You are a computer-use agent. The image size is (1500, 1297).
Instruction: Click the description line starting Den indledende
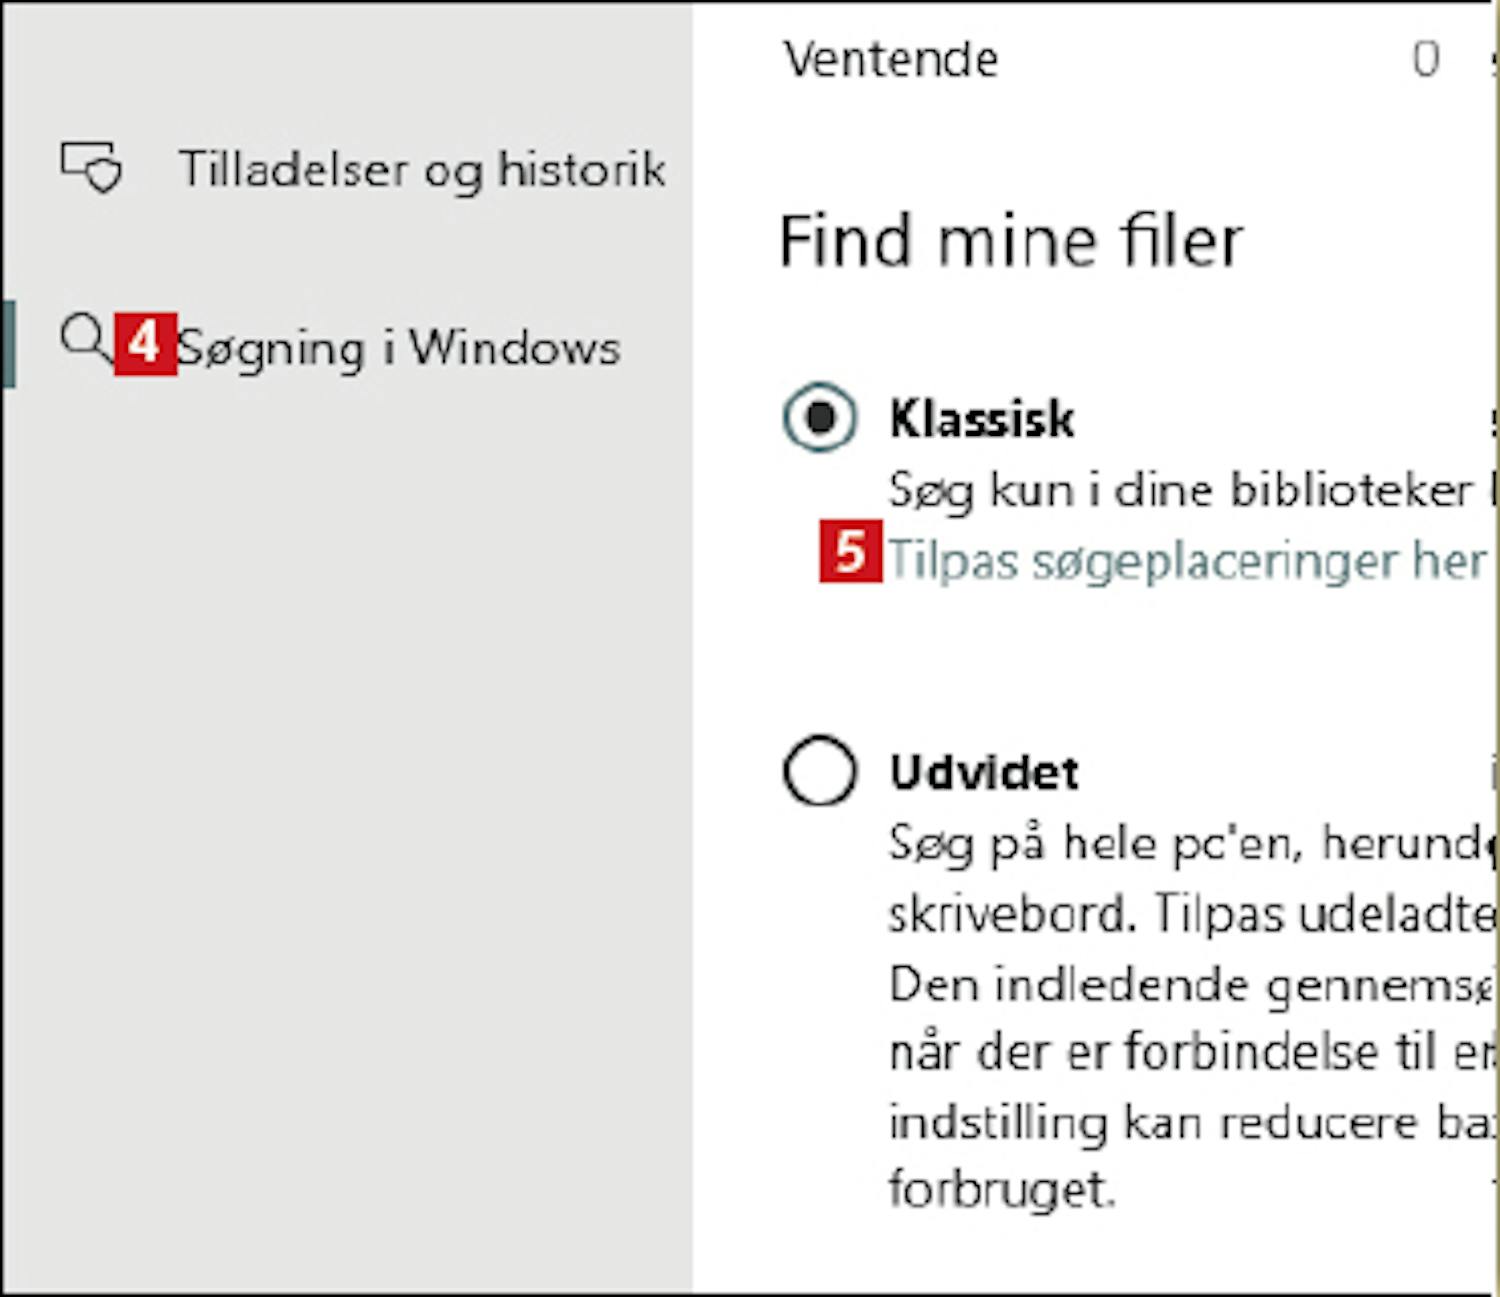1193,985
